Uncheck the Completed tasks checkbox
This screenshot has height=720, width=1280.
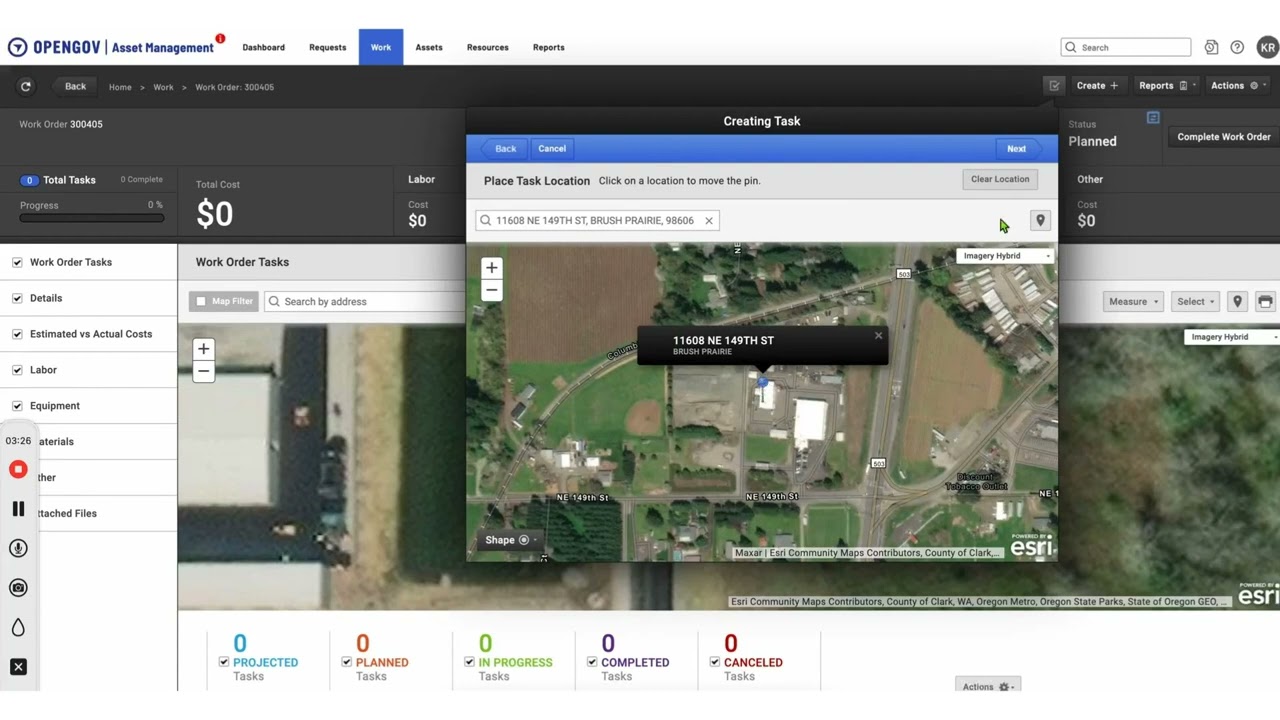(592, 662)
